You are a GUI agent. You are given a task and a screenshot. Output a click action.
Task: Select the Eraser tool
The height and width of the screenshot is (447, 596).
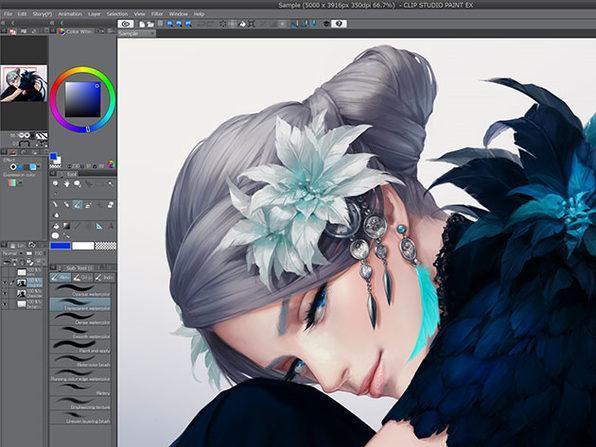pyautogui.click(x=110, y=205)
